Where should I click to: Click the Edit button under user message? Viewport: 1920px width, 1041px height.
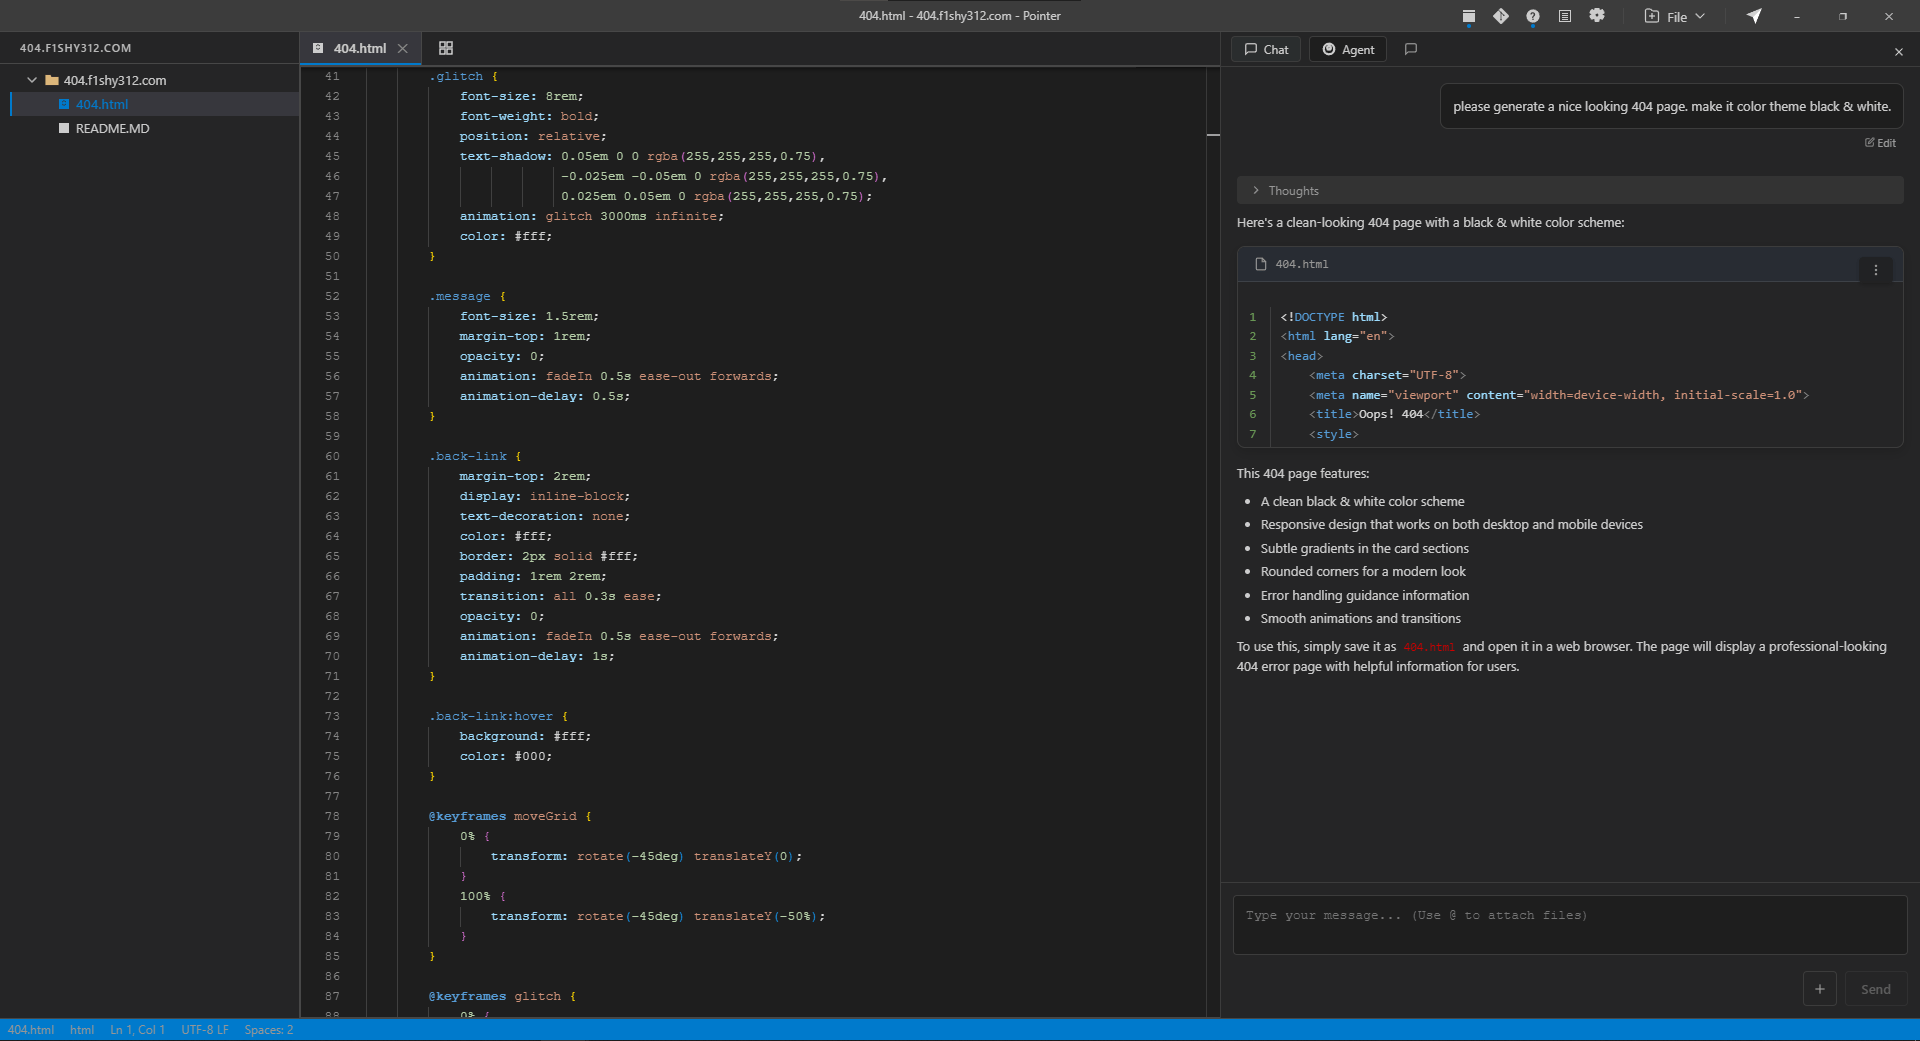pyautogui.click(x=1880, y=143)
